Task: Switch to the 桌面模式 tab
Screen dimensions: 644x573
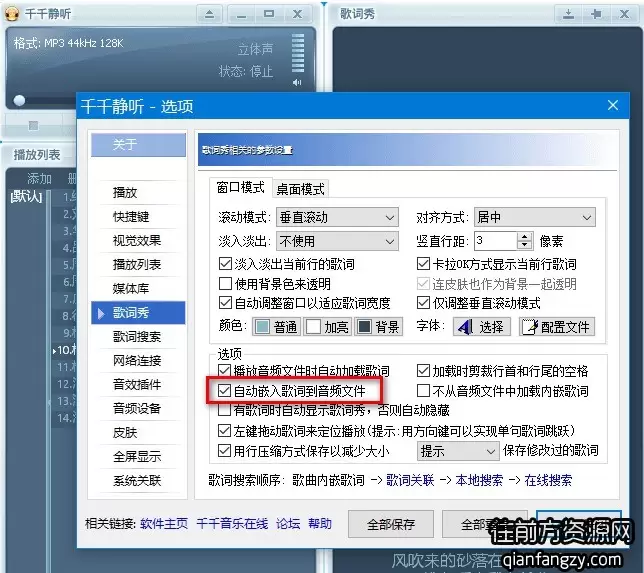Action: (300, 189)
